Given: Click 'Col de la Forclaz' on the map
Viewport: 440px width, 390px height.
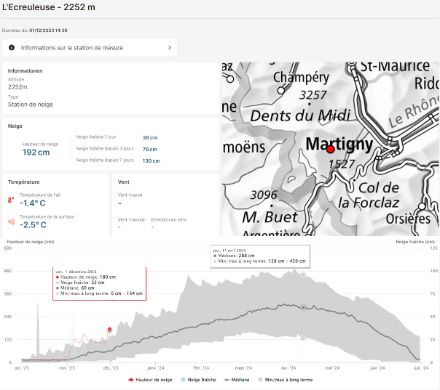Looking at the screenshot, I should (368, 195).
